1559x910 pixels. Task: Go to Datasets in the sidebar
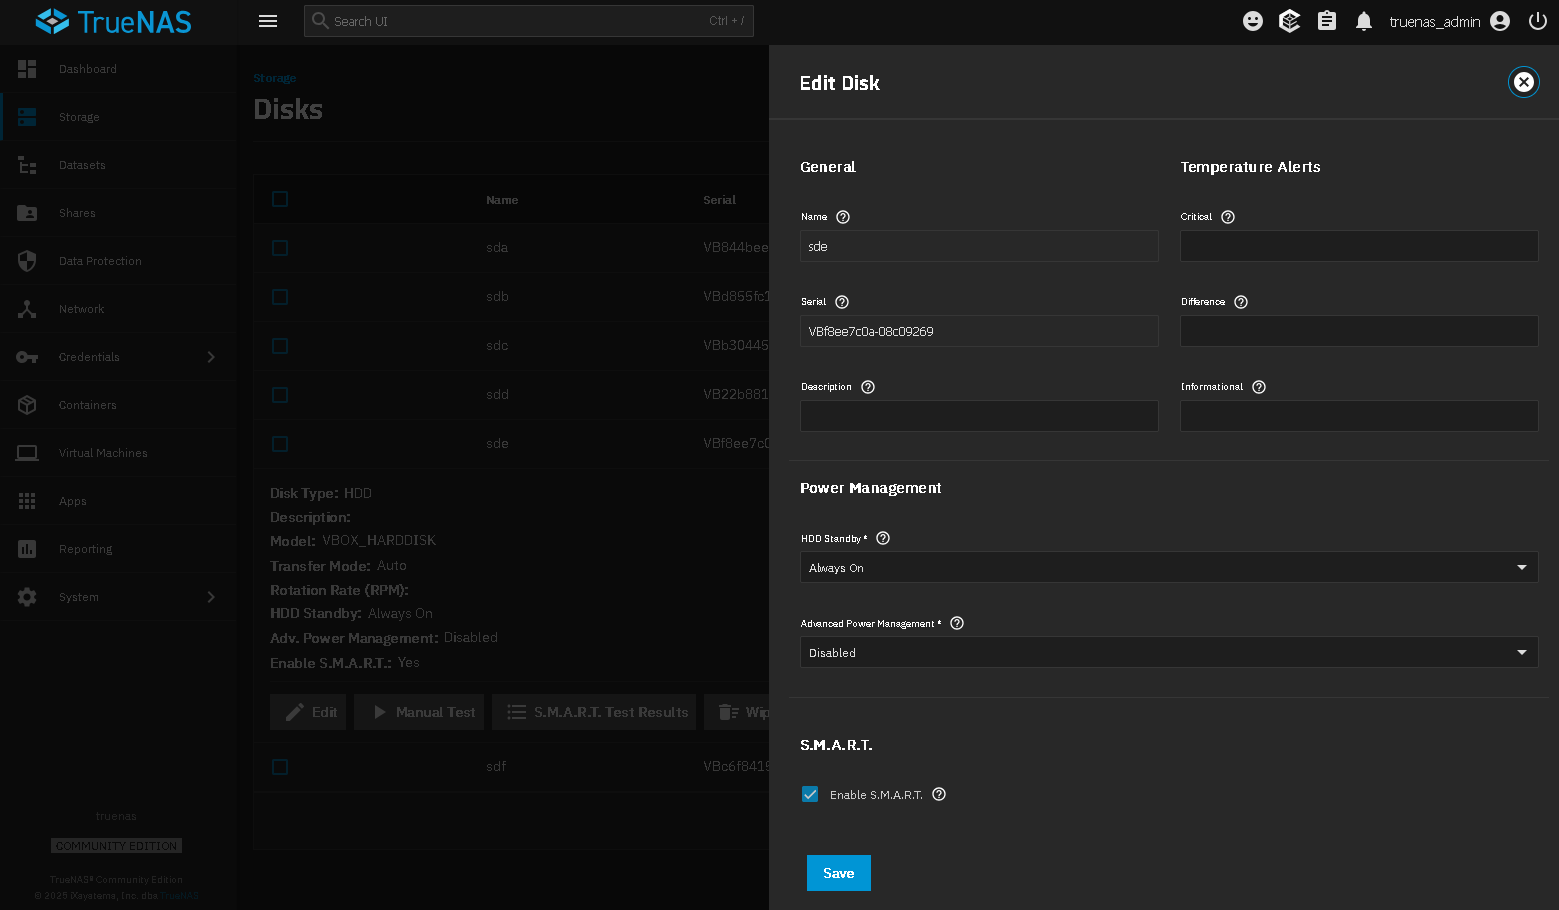coord(82,165)
